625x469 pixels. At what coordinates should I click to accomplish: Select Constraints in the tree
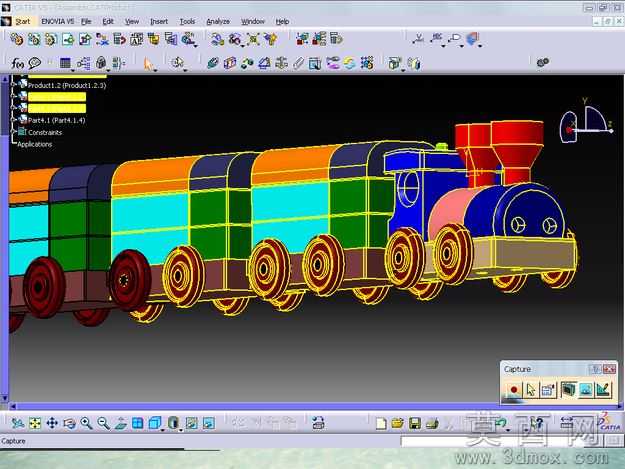[x=45, y=132]
